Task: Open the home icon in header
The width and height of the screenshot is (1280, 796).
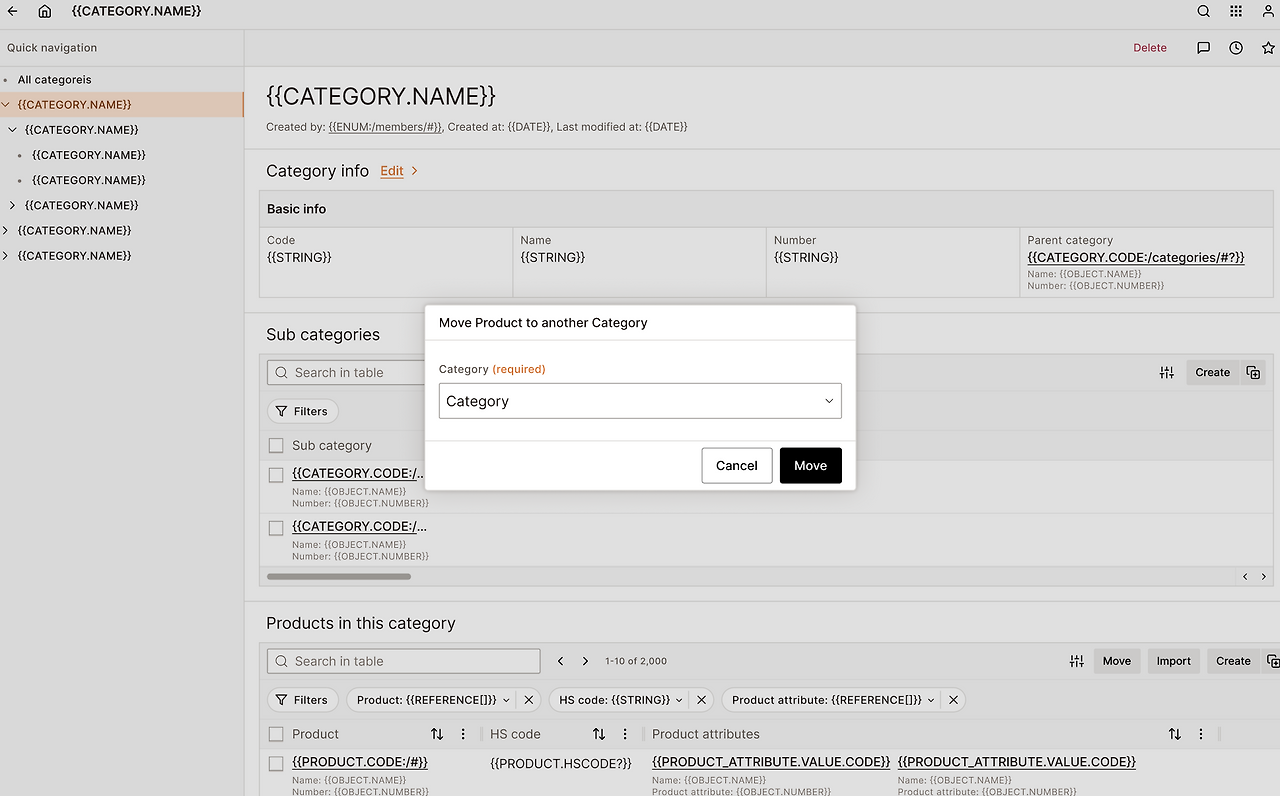Action: tap(45, 11)
